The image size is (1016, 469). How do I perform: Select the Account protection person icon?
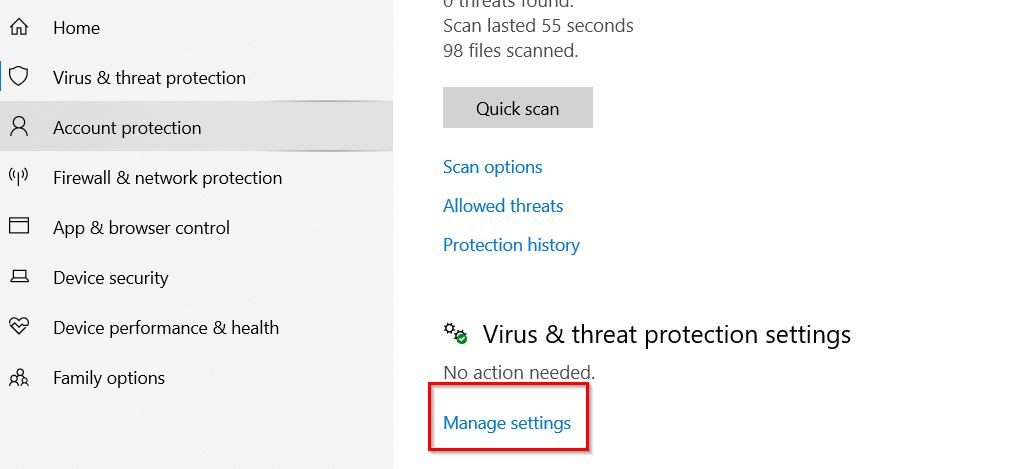tap(19, 126)
